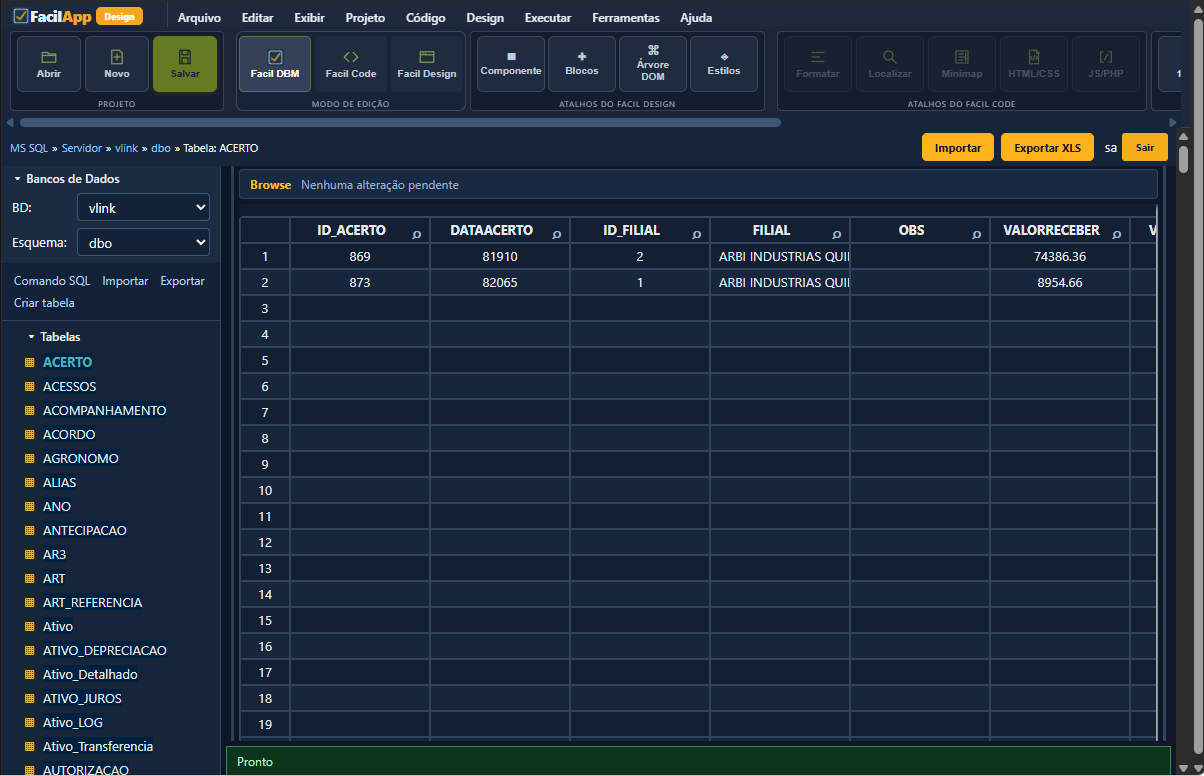Open the Ativo_Detalhado table
Screen dimensions: 1204x776
coord(90,675)
